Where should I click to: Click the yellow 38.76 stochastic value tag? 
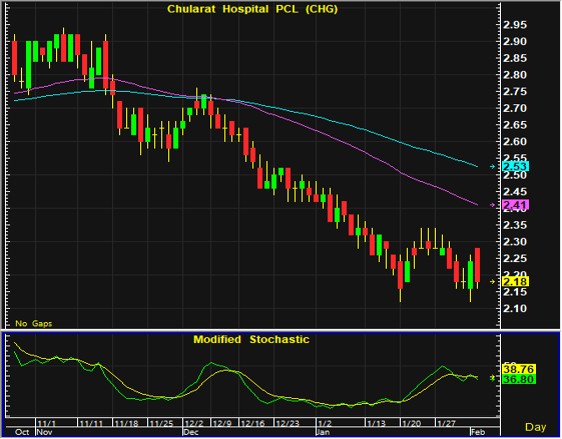coord(519,369)
